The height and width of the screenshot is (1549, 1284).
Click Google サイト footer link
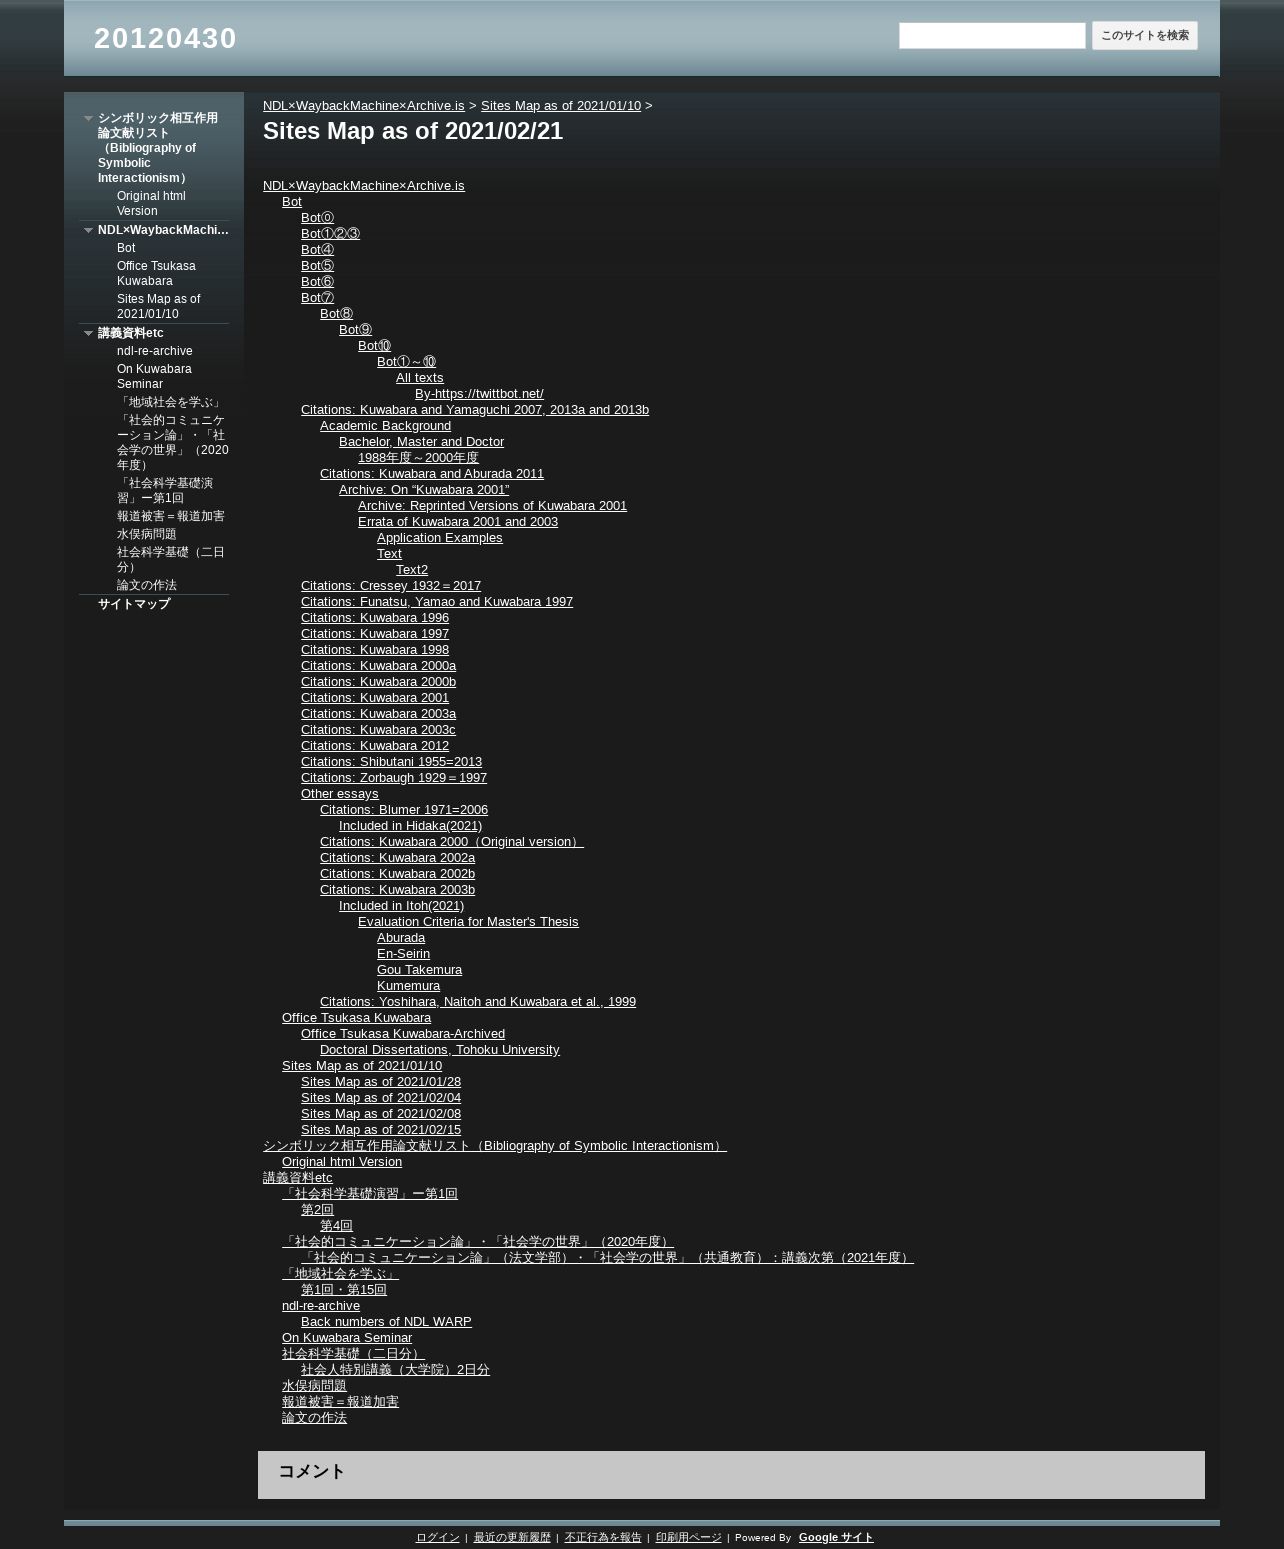pyautogui.click(x=836, y=1537)
